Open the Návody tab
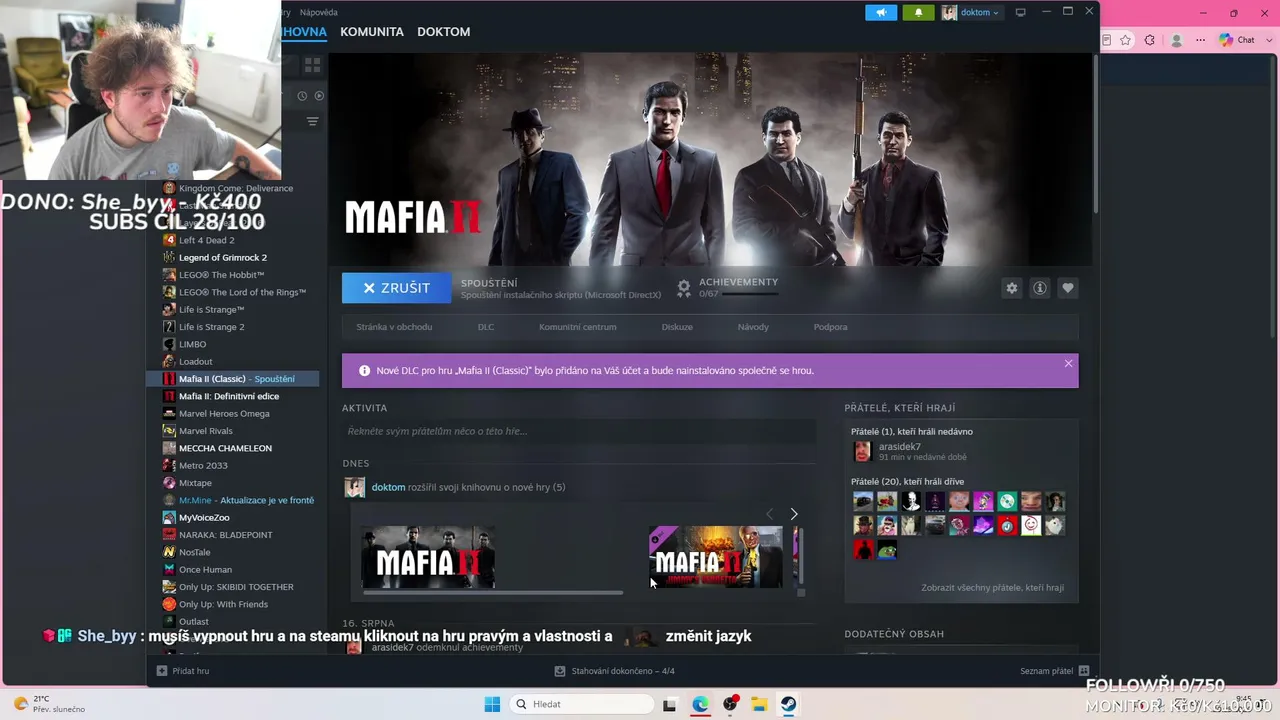The height and width of the screenshot is (720, 1280). 753,327
